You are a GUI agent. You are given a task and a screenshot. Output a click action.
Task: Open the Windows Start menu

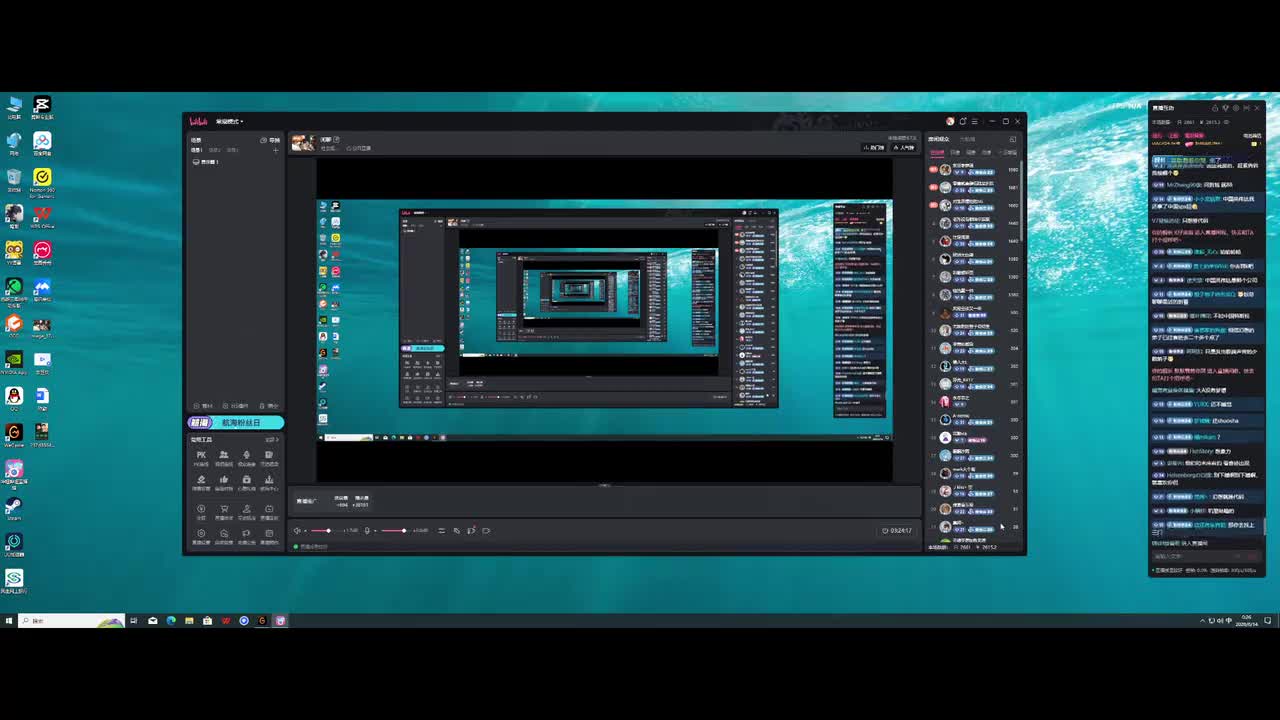point(8,621)
